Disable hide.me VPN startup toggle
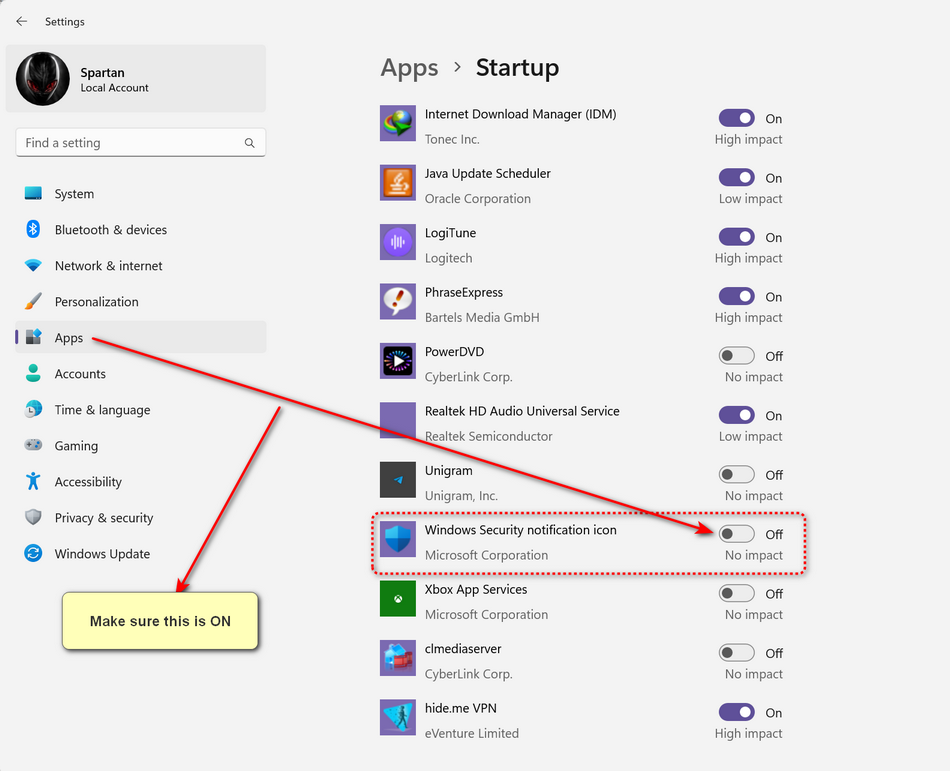The height and width of the screenshot is (771, 950). click(x=737, y=713)
